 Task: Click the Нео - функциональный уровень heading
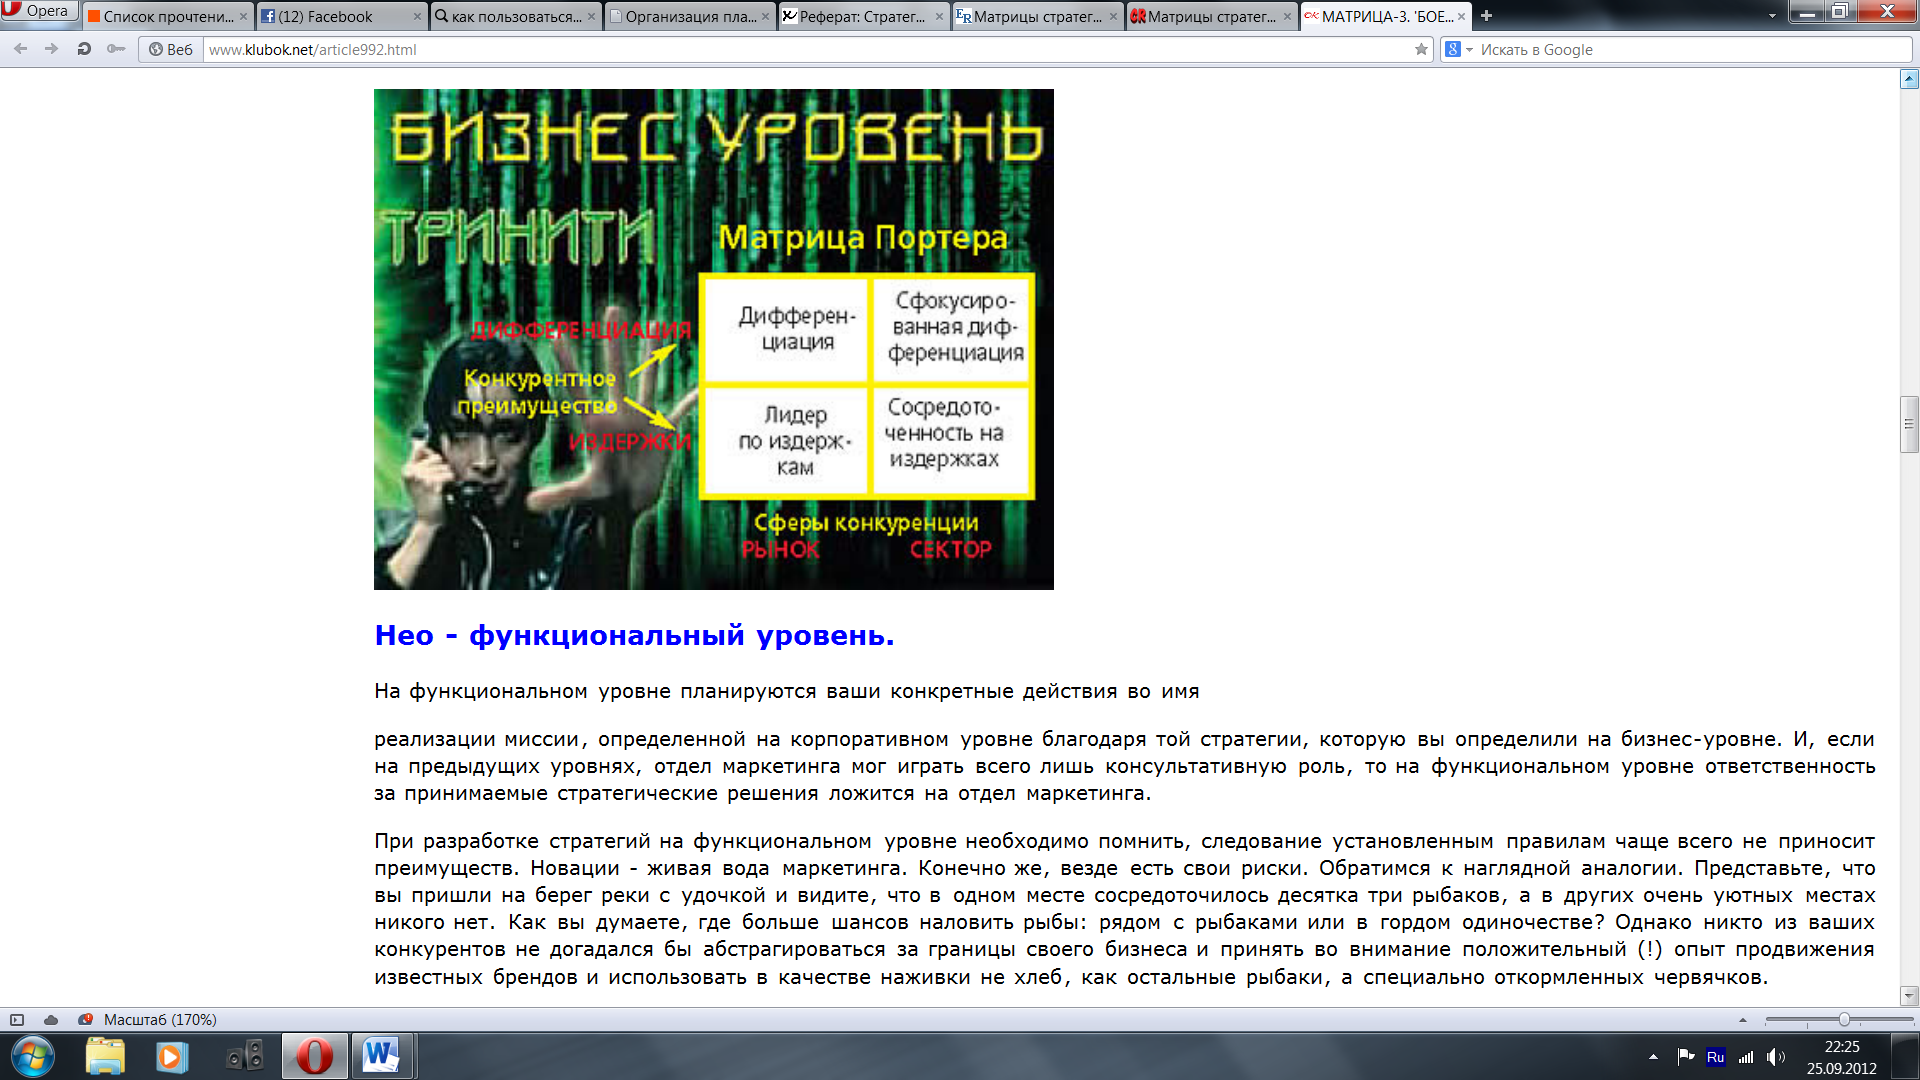tap(634, 635)
